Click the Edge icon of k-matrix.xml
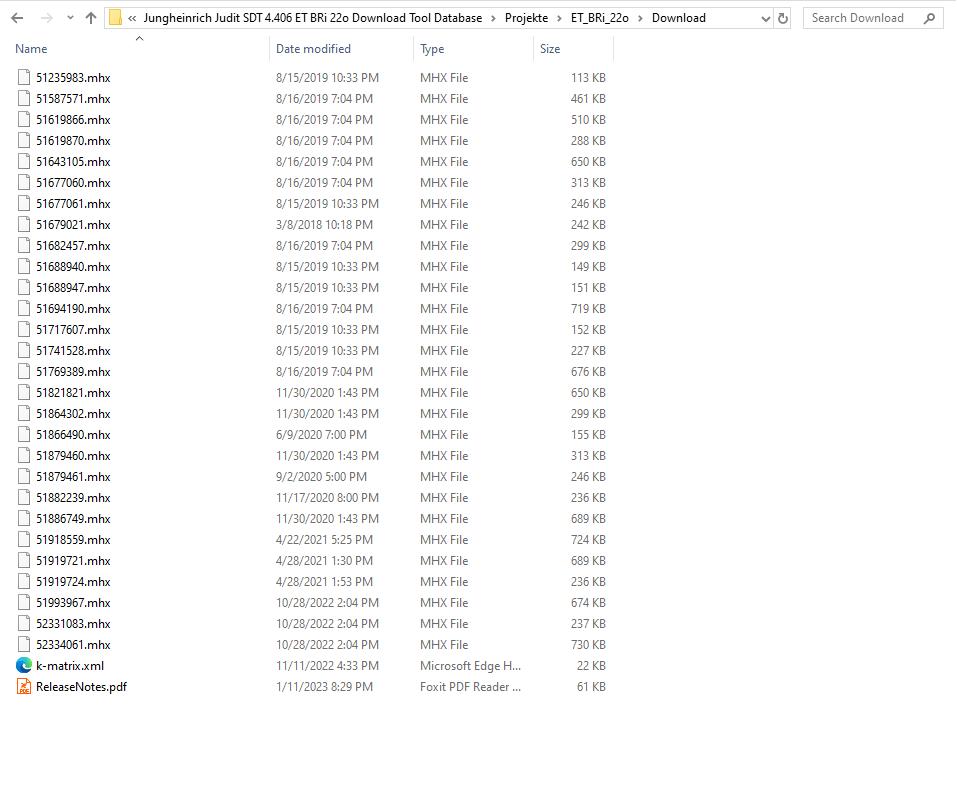This screenshot has width=957, height=796. point(24,665)
